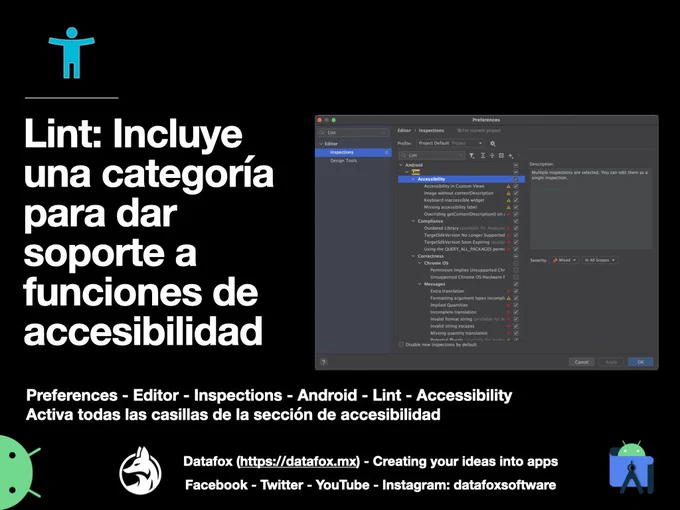Viewport: 680px width, 510px height.
Task: Click error icon next to Extra translation
Action: (509, 291)
